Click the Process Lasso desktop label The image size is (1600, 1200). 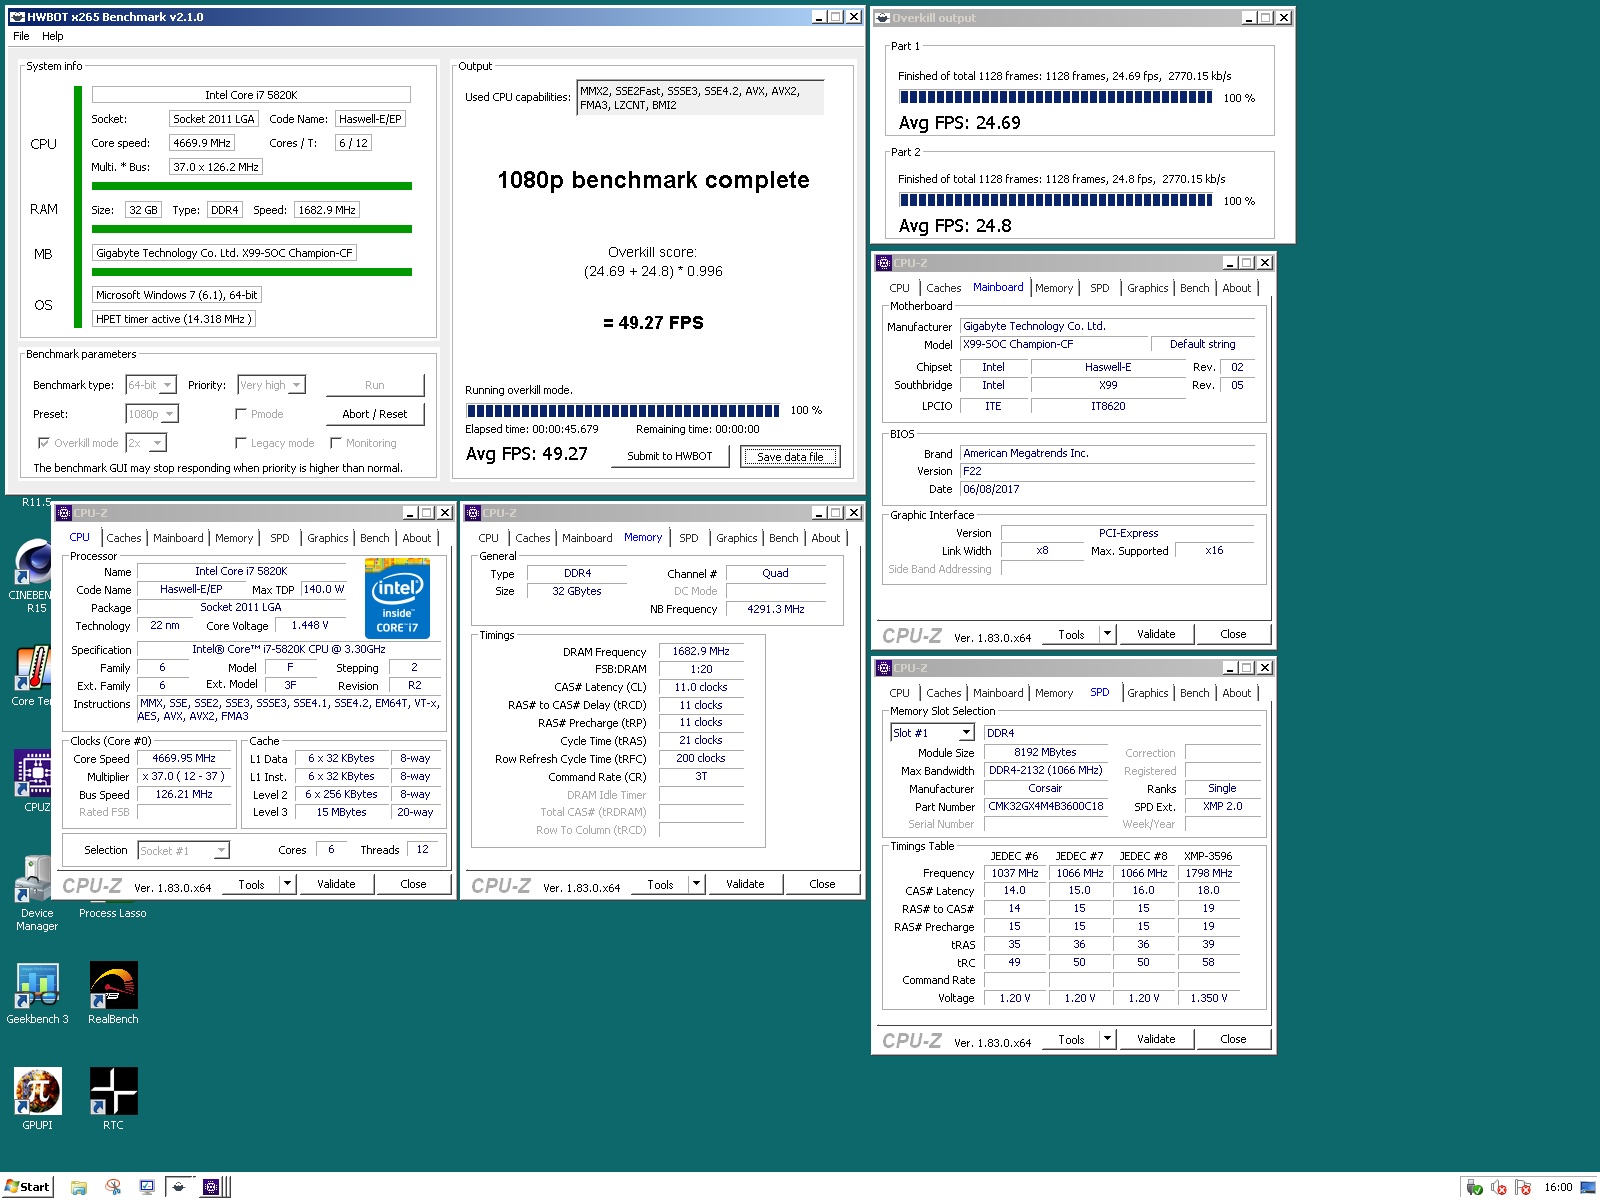click(113, 913)
